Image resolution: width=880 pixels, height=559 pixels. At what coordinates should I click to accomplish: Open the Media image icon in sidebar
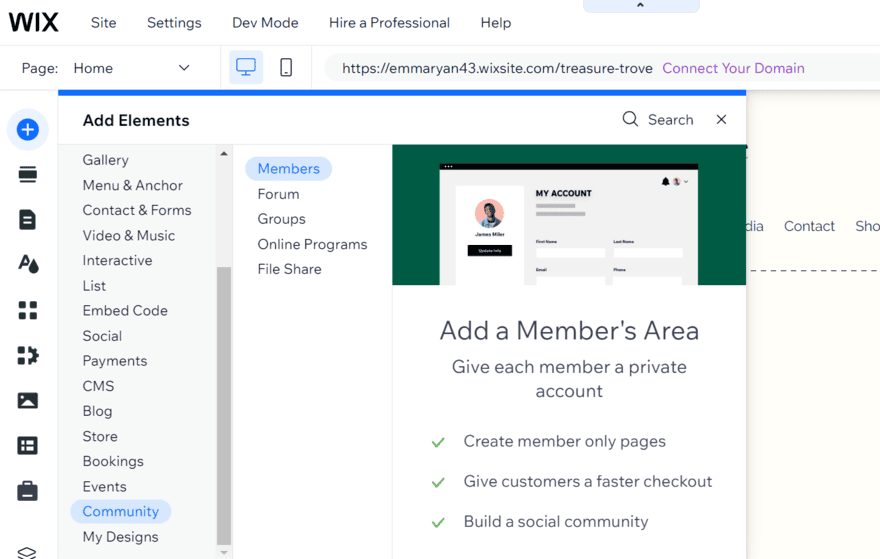[28, 400]
